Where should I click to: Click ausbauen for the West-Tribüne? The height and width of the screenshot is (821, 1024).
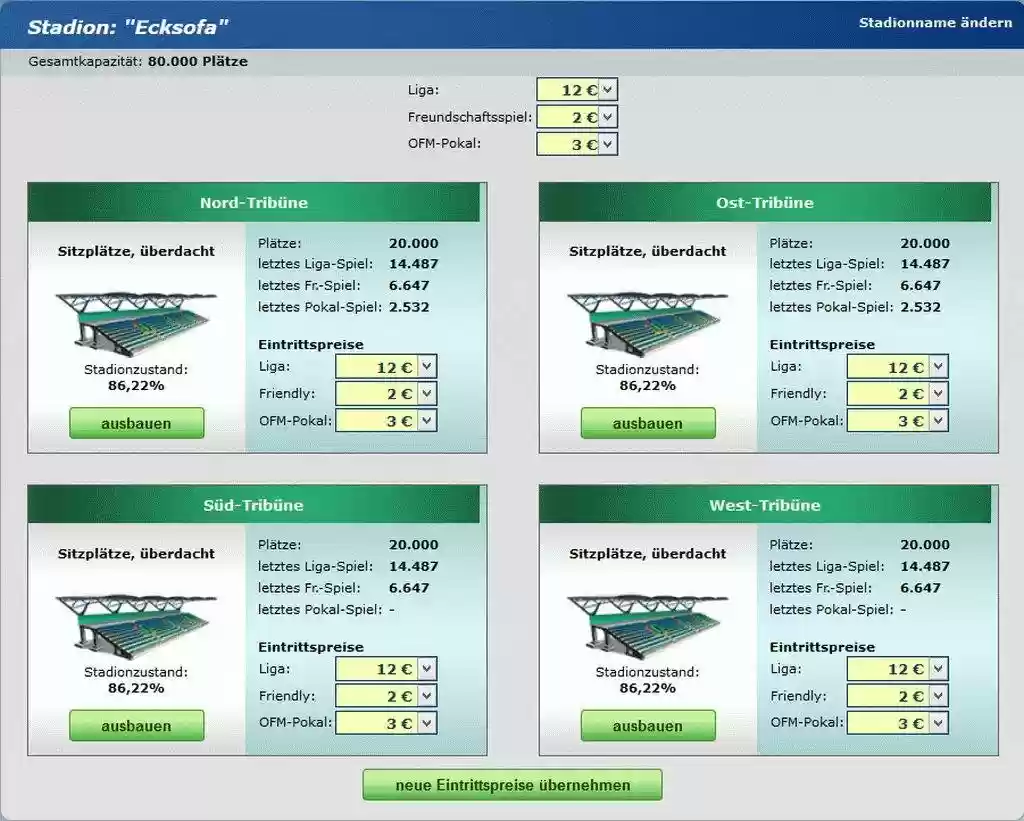tap(648, 726)
